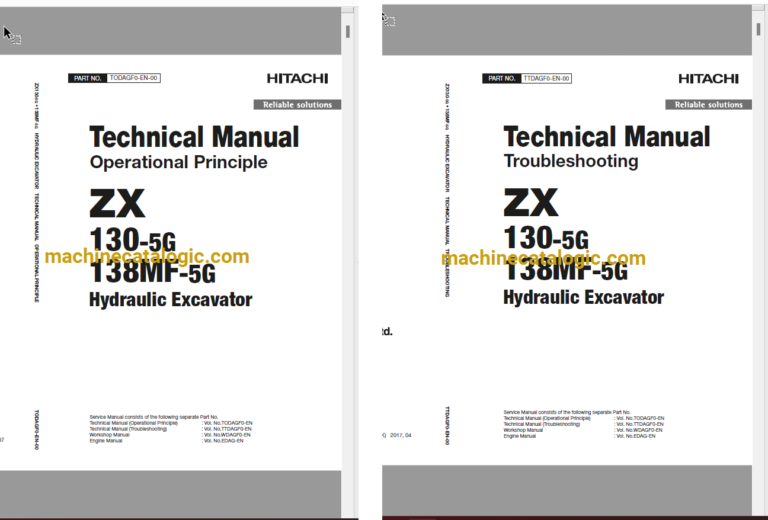The image size is (768, 520).
Task: Click 'Service Manual consists of' line in right document
Action: point(567,413)
